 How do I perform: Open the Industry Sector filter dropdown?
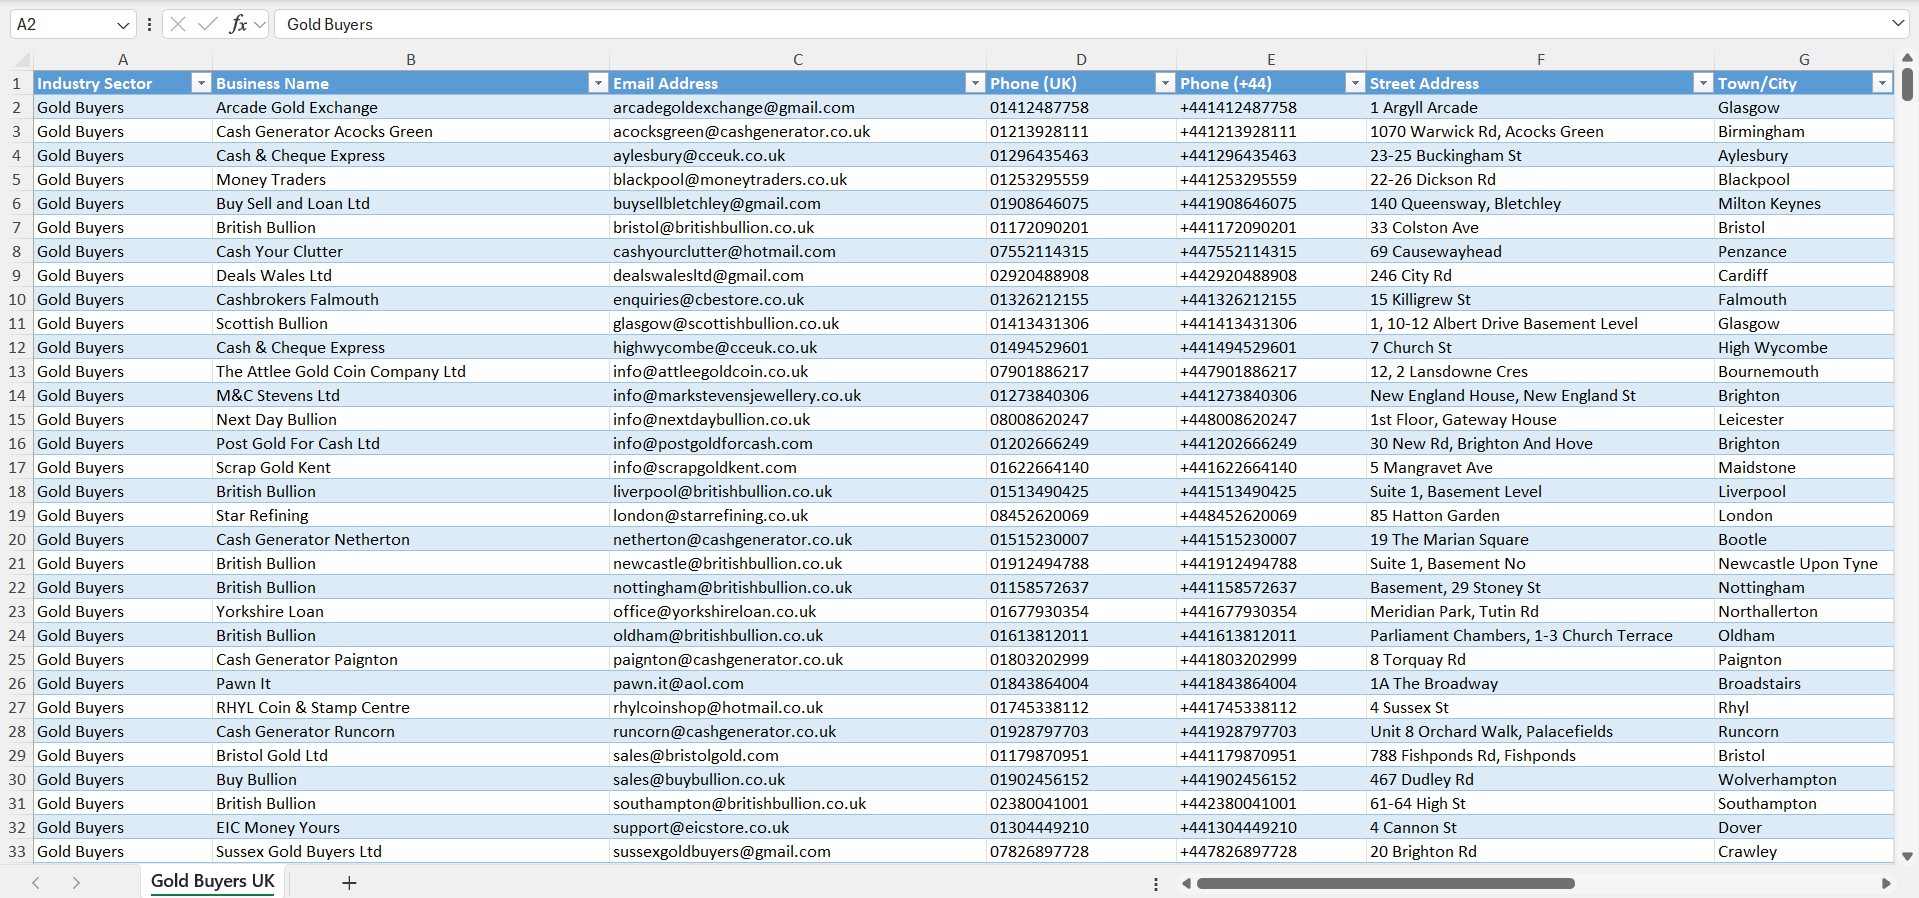pos(201,83)
